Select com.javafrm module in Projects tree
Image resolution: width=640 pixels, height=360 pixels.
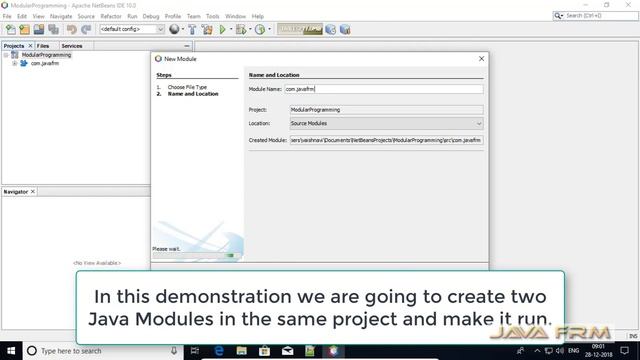click(x=45, y=63)
